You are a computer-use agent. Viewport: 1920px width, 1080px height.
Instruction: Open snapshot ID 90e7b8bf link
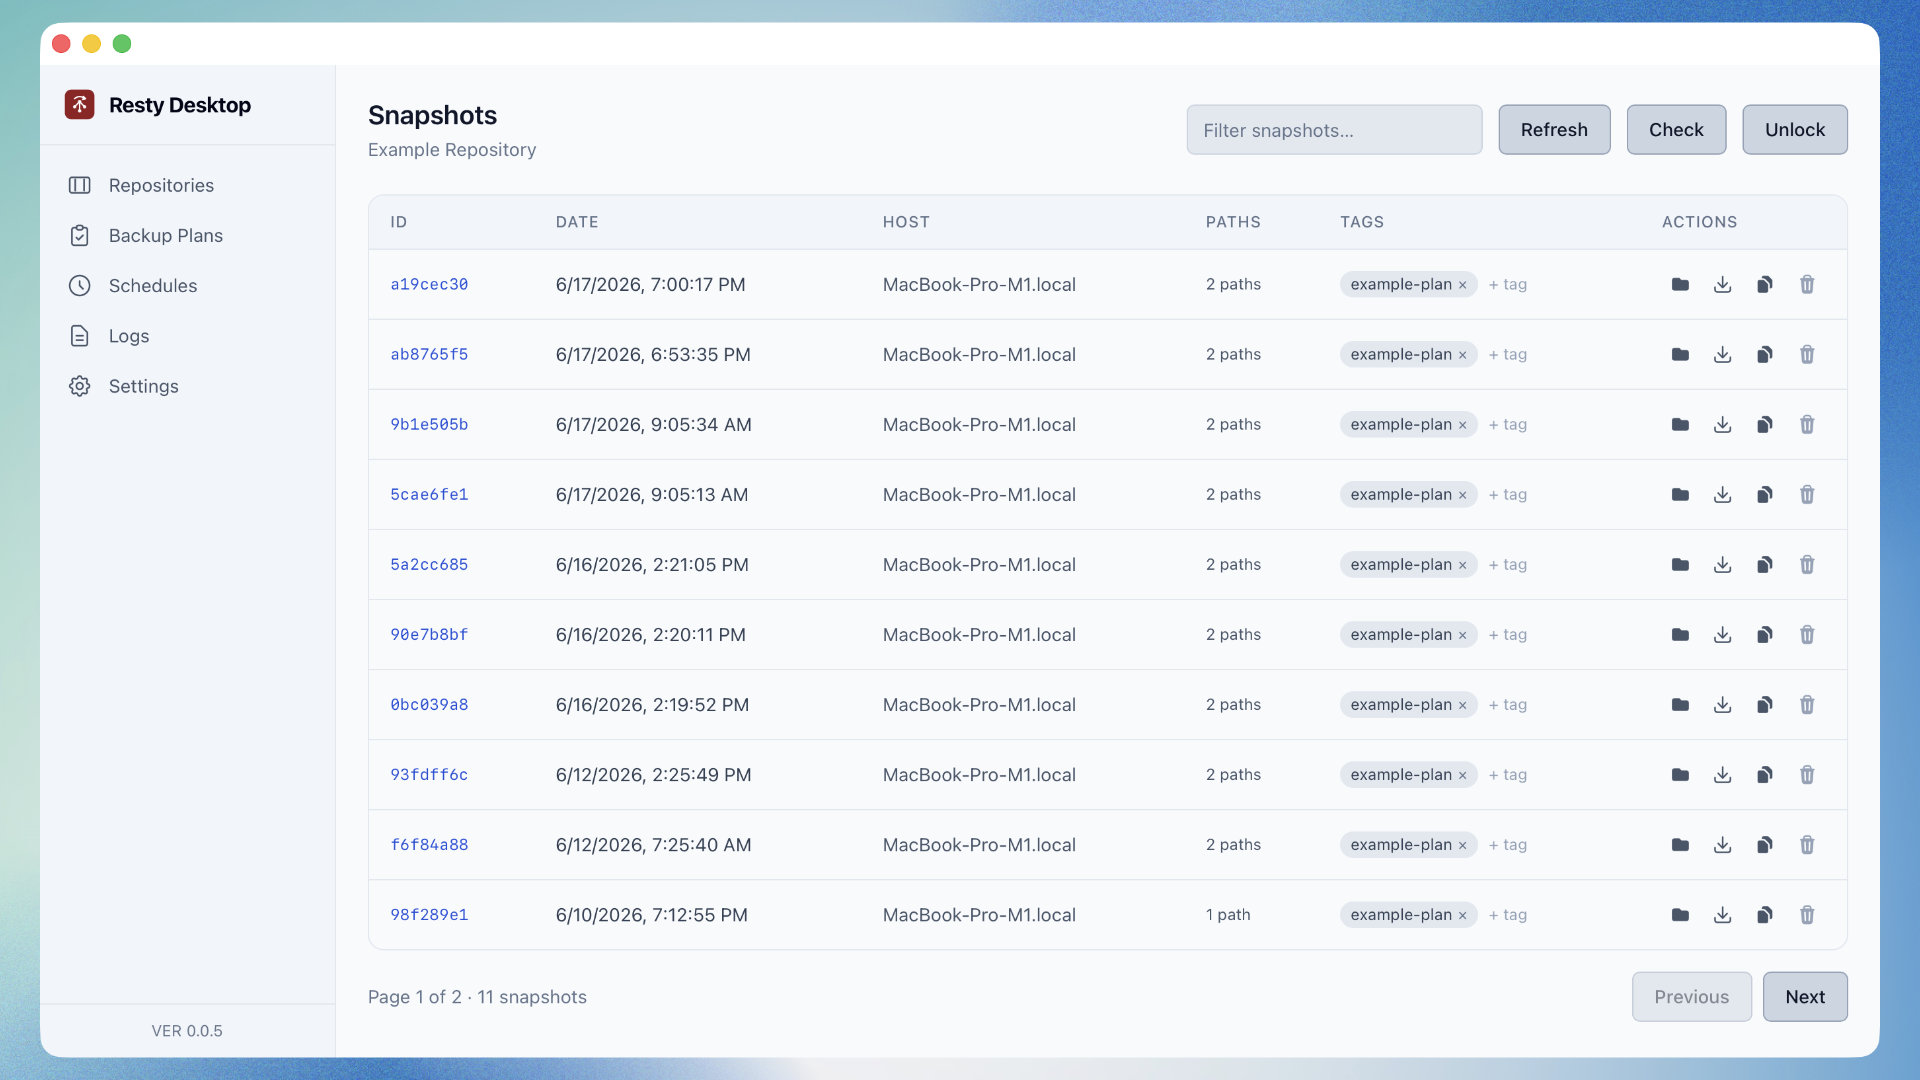[x=429, y=634]
